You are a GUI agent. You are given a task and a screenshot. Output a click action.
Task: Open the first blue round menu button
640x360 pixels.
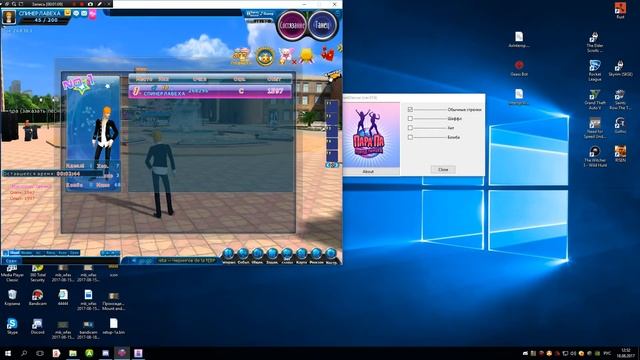click(x=229, y=254)
